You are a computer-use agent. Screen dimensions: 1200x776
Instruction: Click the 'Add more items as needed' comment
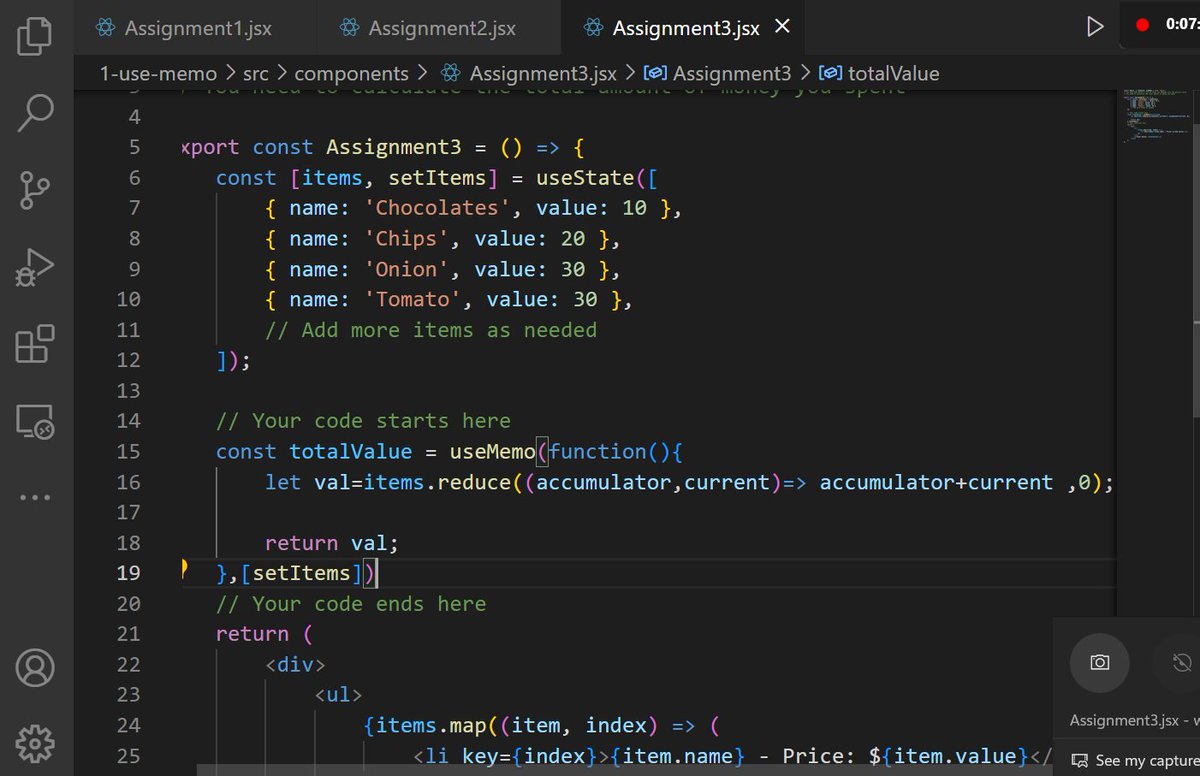[x=431, y=330]
